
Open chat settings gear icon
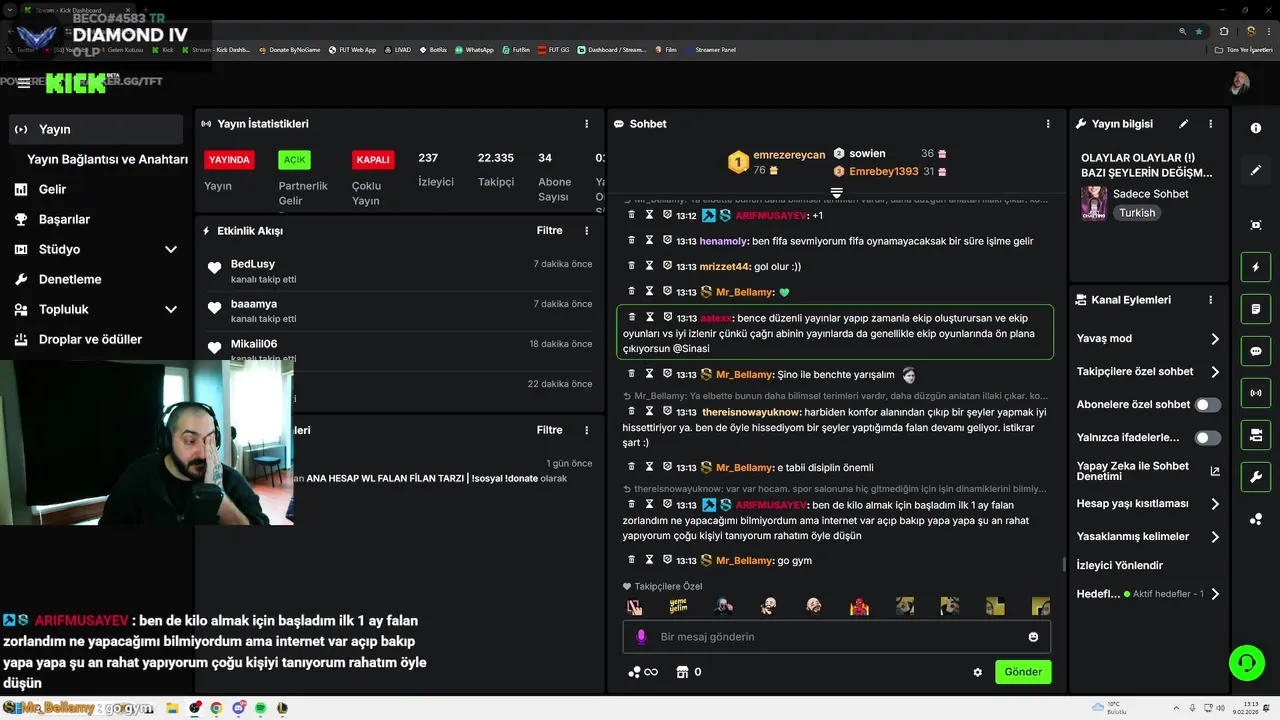pyautogui.click(x=978, y=672)
